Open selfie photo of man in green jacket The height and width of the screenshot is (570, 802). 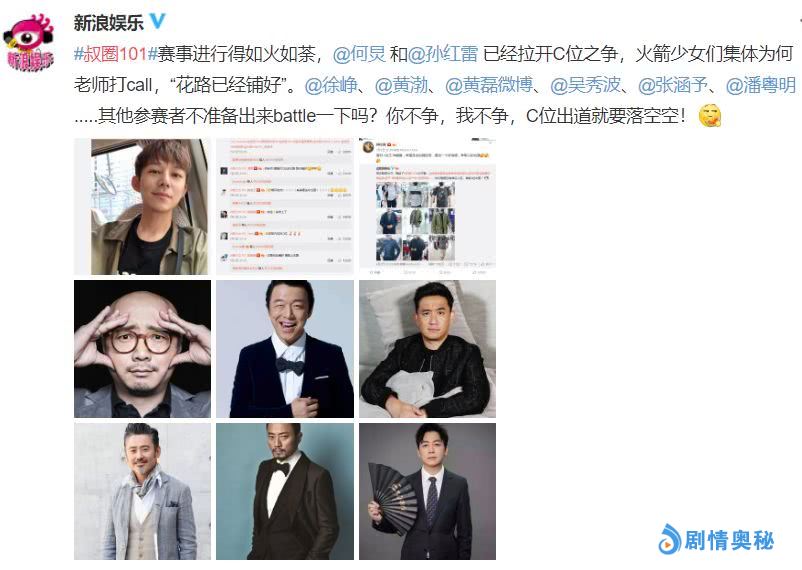pos(142,206)
